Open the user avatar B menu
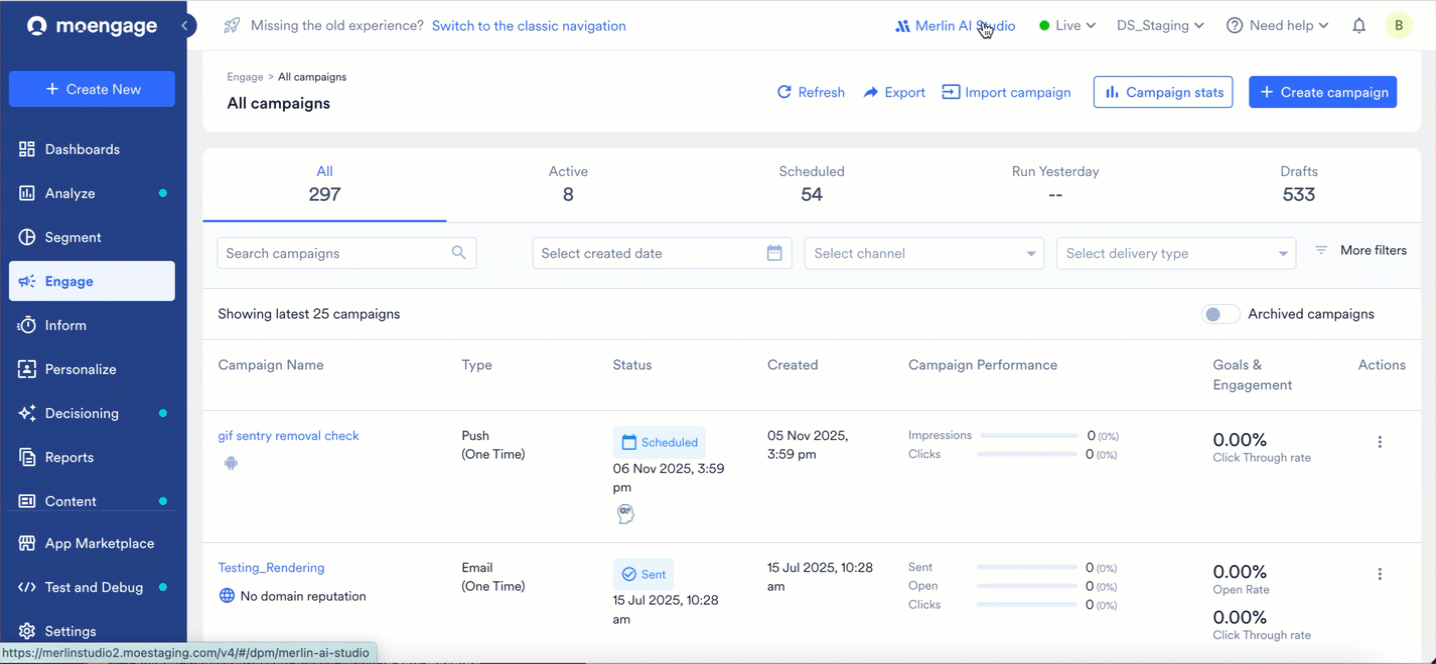Viewport: 1436px width, 664px height. point(1399,26)
